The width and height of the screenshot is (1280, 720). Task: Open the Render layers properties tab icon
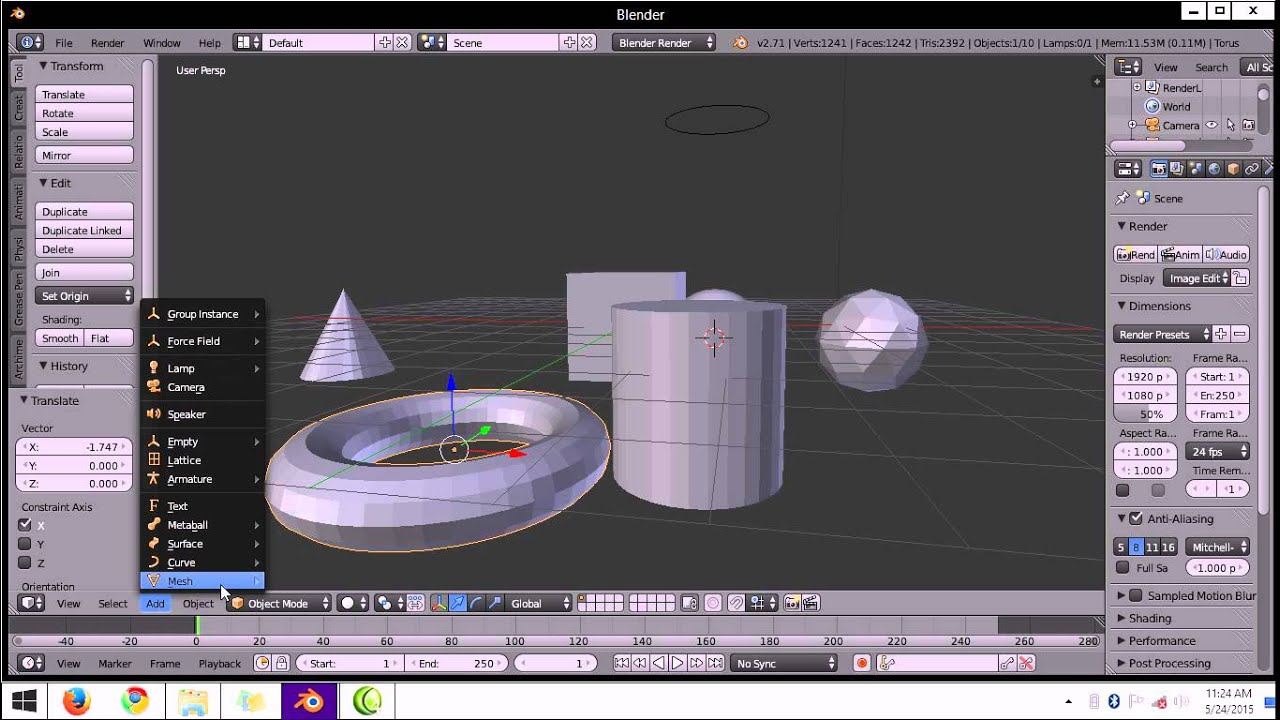pyautogui.click(x=1177, y=169)
